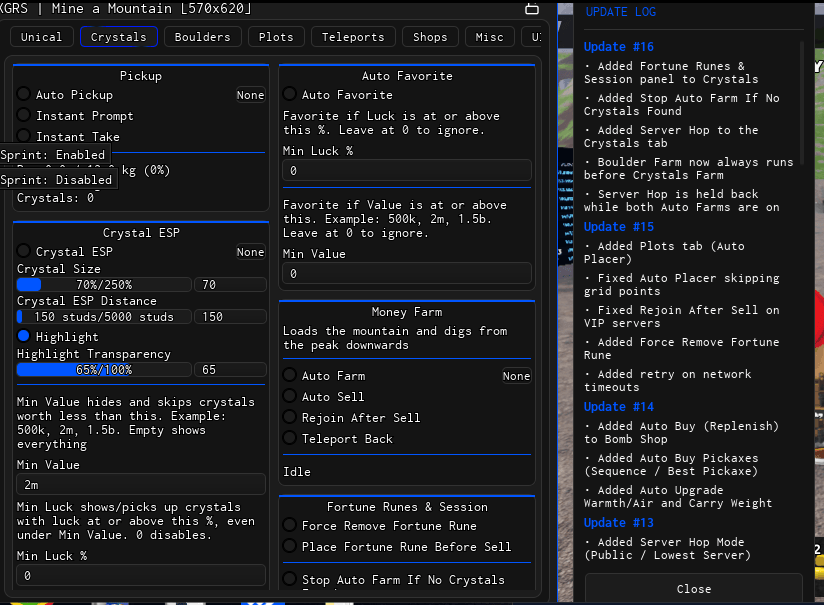The image size is (824, 605).
Task: Turn on Place Fortune Rune Before Sell
Action: click(290, 546)
